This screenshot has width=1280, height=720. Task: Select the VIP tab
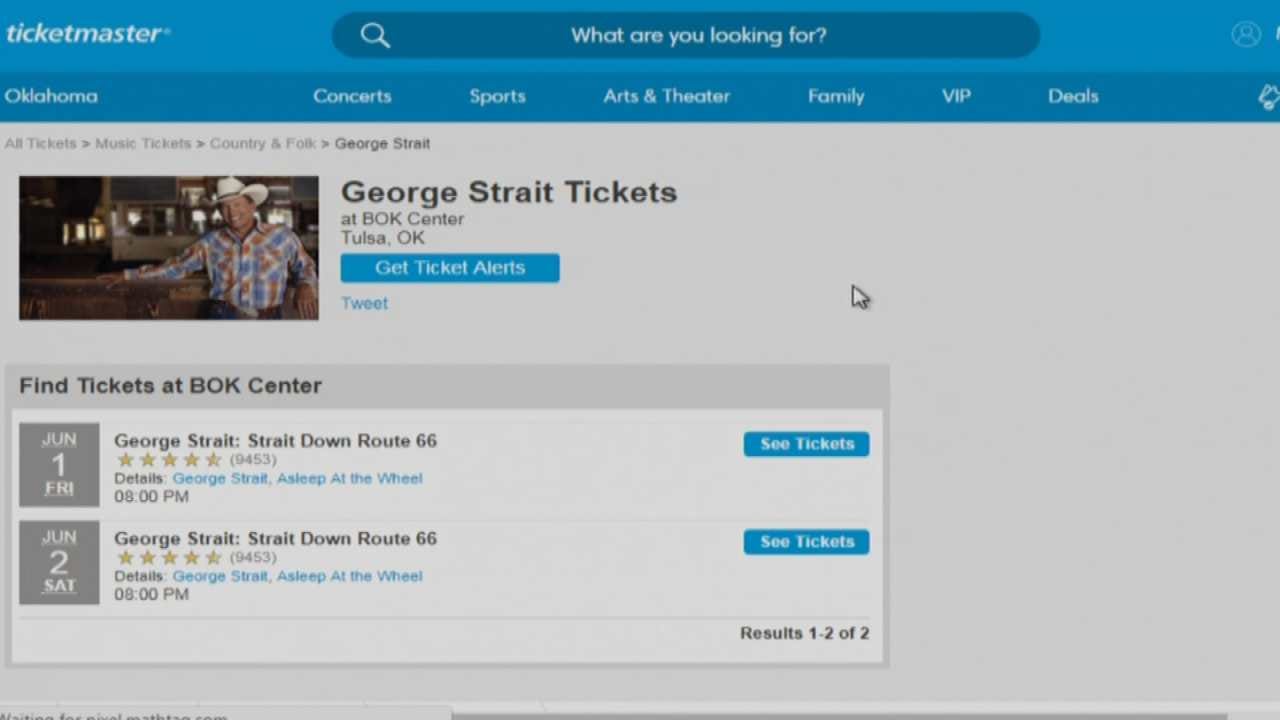click(x=956, y=96)
